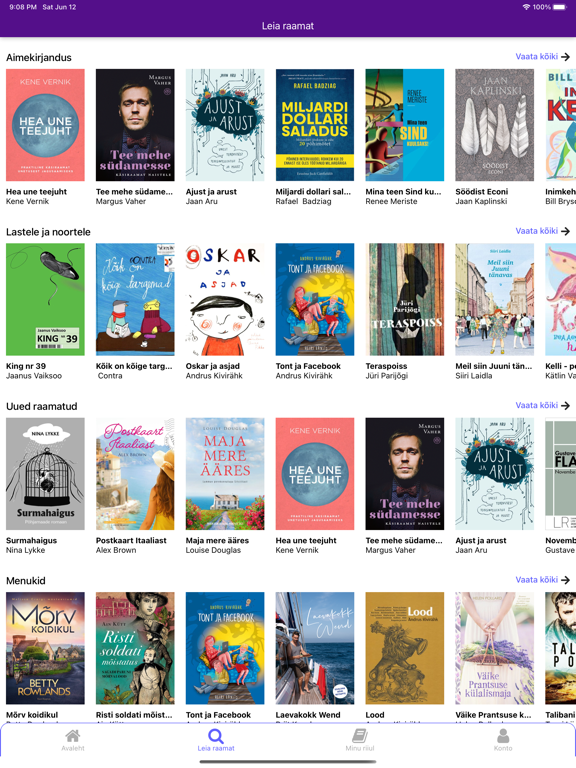Select author name Nina Lykke

pyautogui.click(x=25, y=550)
